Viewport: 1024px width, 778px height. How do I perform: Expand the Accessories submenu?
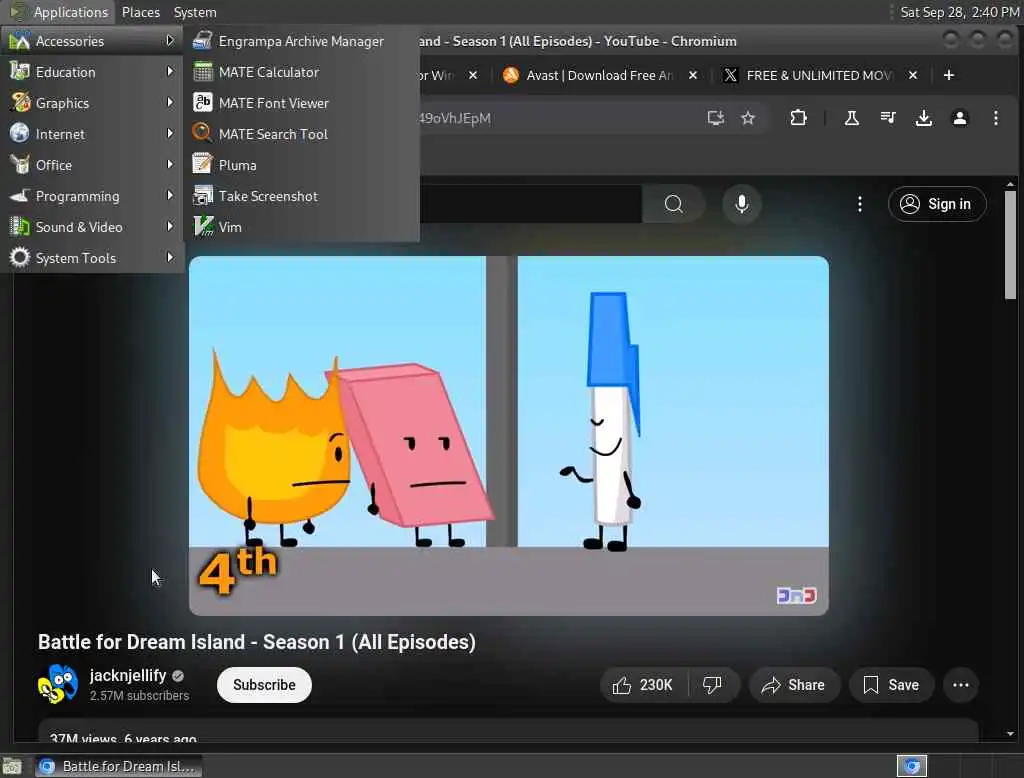[x=92, y=41]
